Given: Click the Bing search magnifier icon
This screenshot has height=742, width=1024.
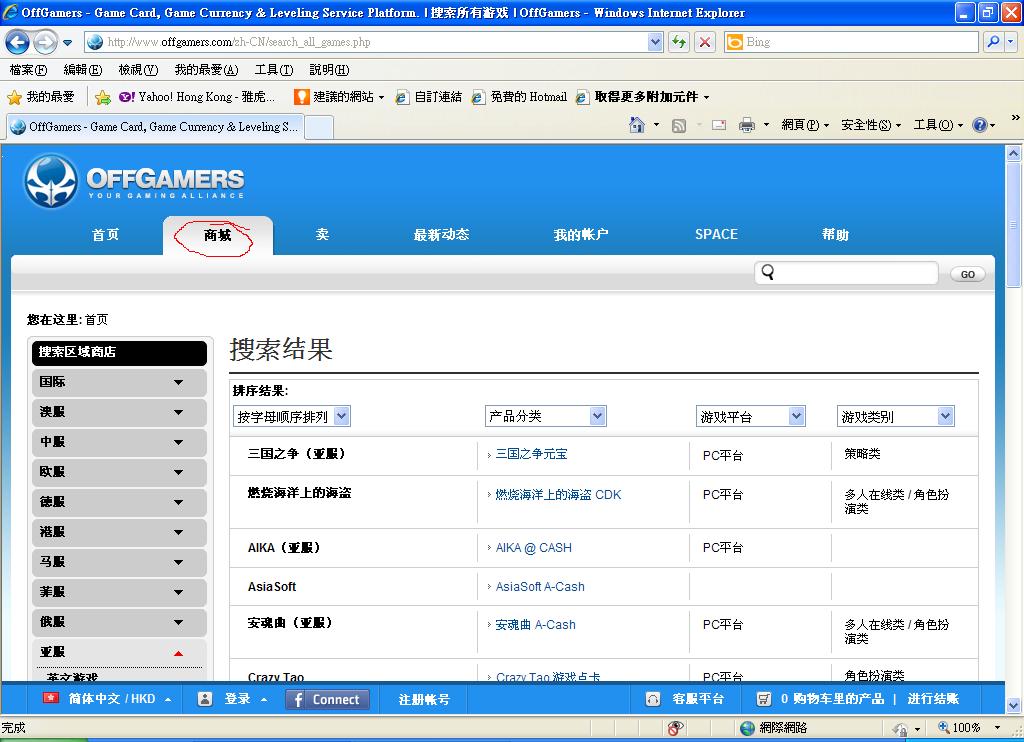Looking at the screenshot, I should point(993,42).
